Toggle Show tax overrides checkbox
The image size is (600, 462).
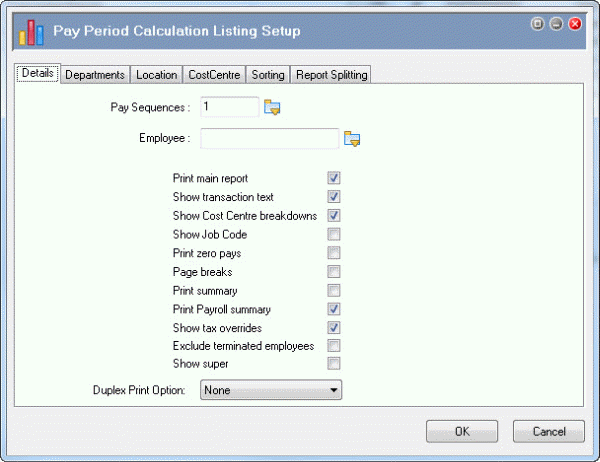coord(334,328)
